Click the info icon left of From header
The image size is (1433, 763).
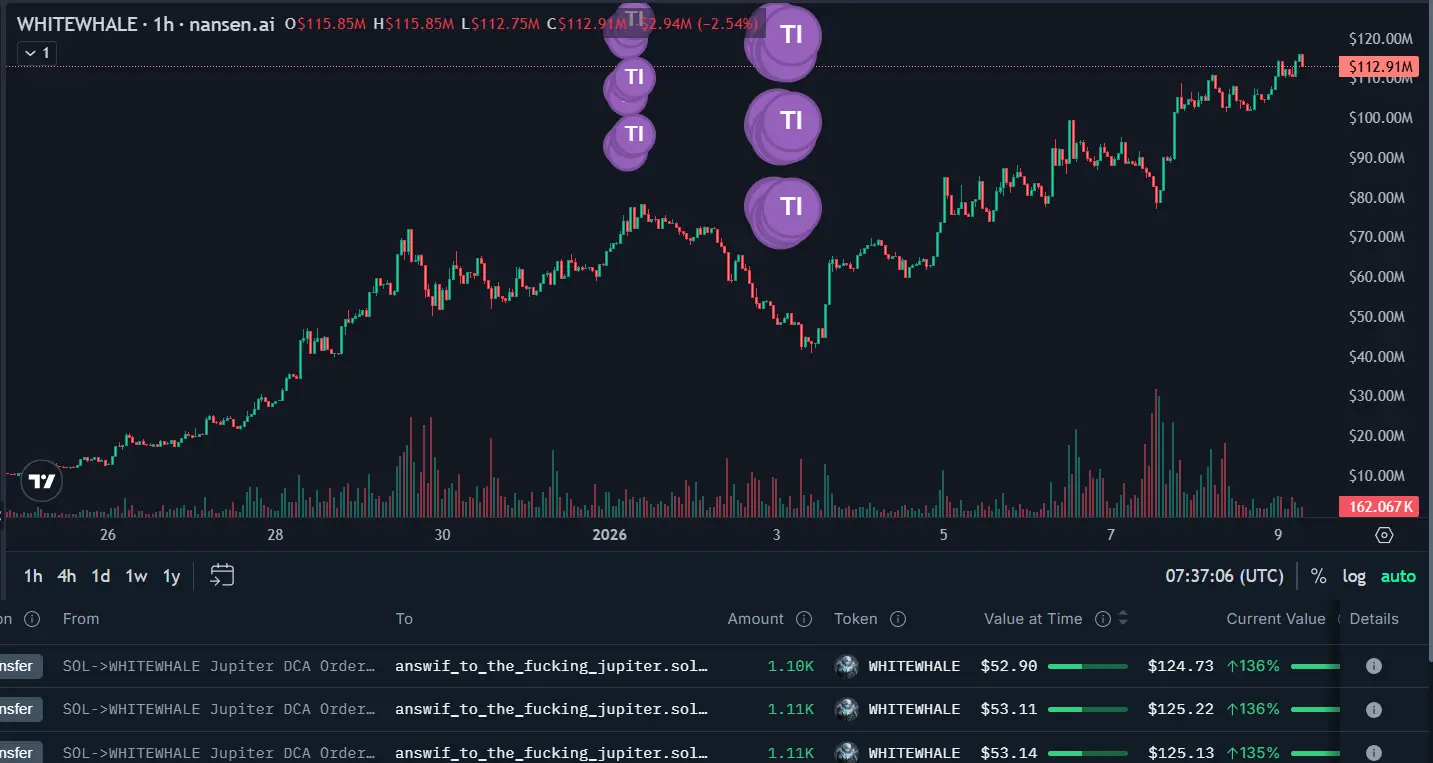click(x=32, y=619)
